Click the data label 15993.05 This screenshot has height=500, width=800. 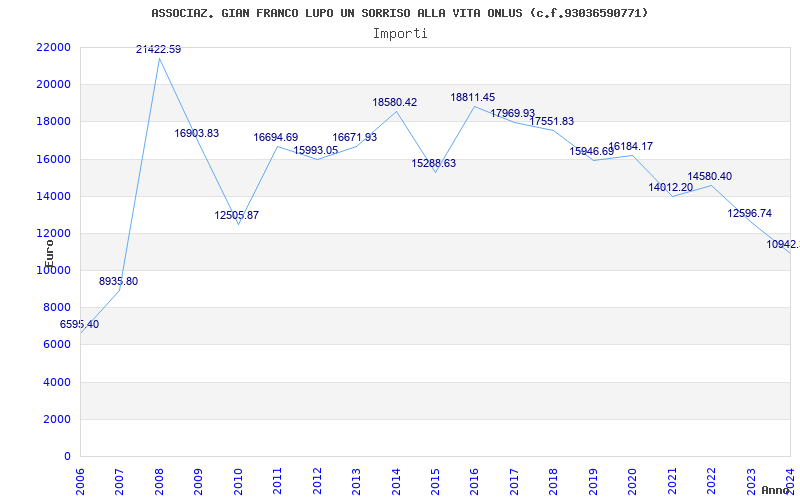(x=316, y=151)
